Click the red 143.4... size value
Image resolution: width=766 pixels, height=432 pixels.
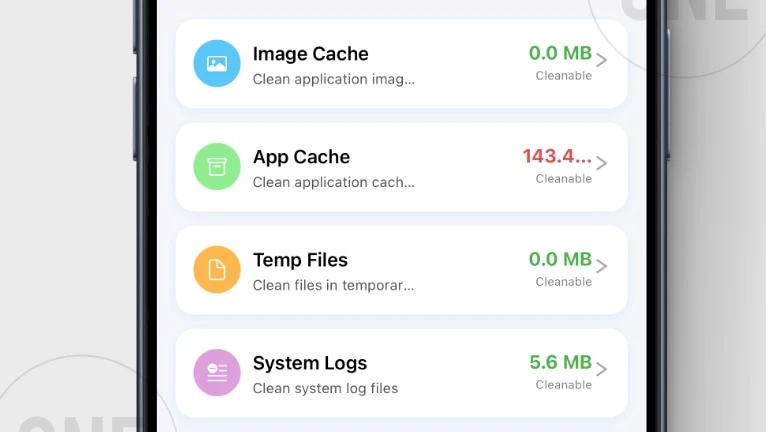(x=557, y=156)
